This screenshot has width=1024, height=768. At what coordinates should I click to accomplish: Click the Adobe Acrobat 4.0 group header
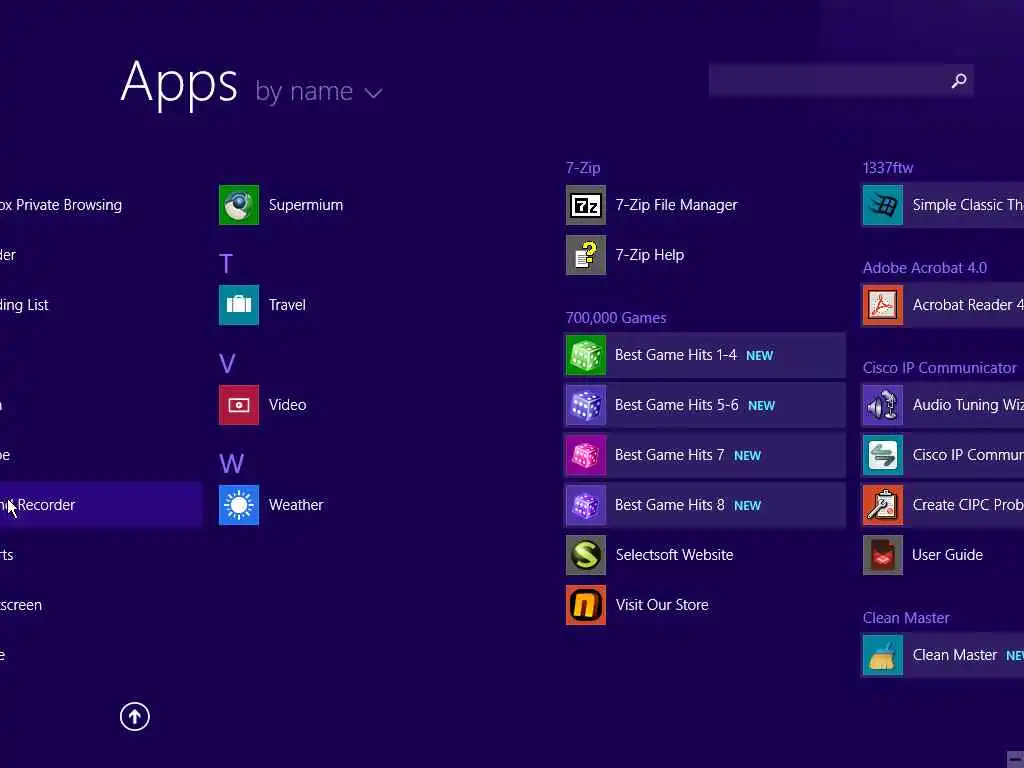925,268
